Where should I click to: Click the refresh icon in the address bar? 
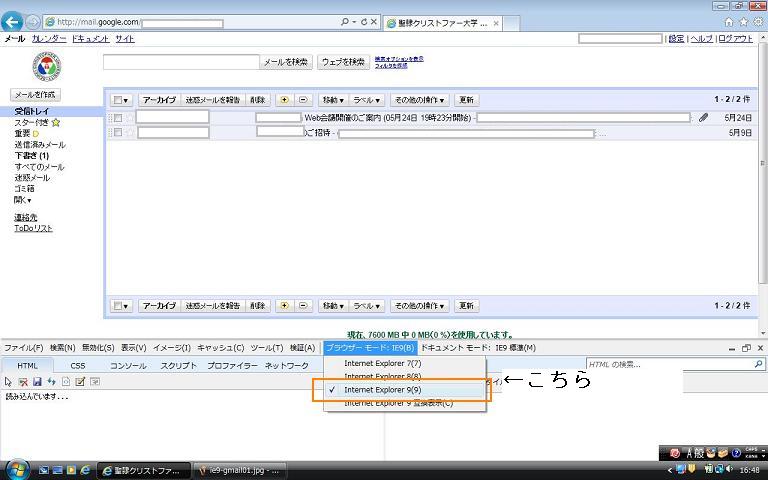[x=364, y=22]
